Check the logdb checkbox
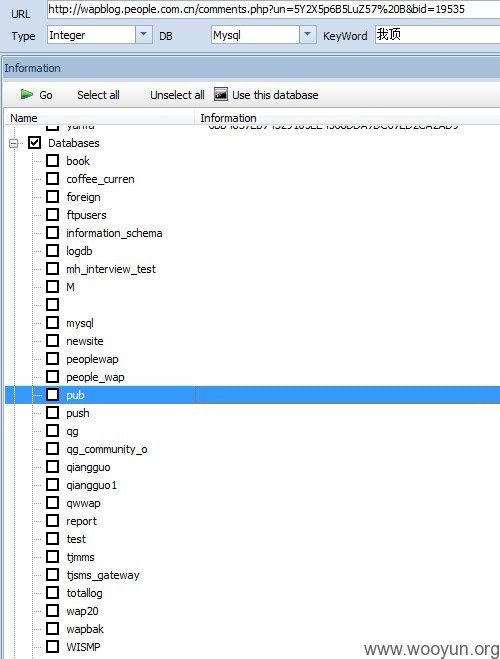 (x=53, y=250)
